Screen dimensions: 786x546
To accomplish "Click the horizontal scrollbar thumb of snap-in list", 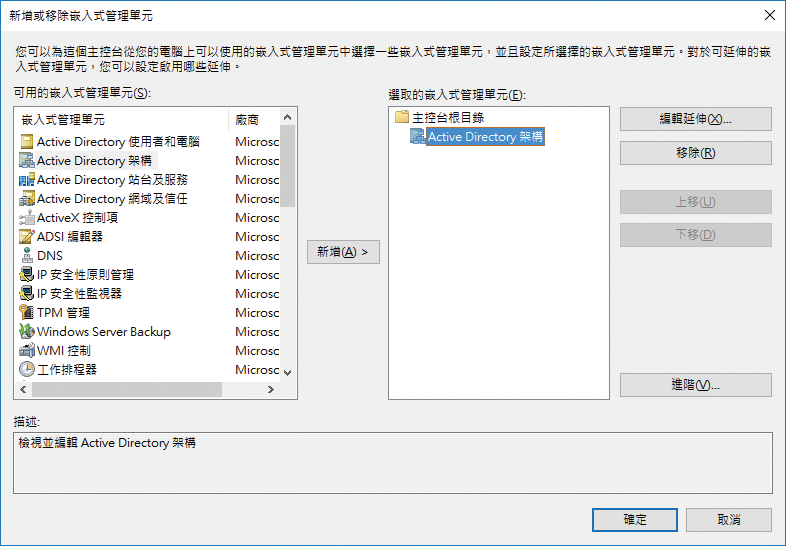I will pyautogui.click(x=127, y=390).
